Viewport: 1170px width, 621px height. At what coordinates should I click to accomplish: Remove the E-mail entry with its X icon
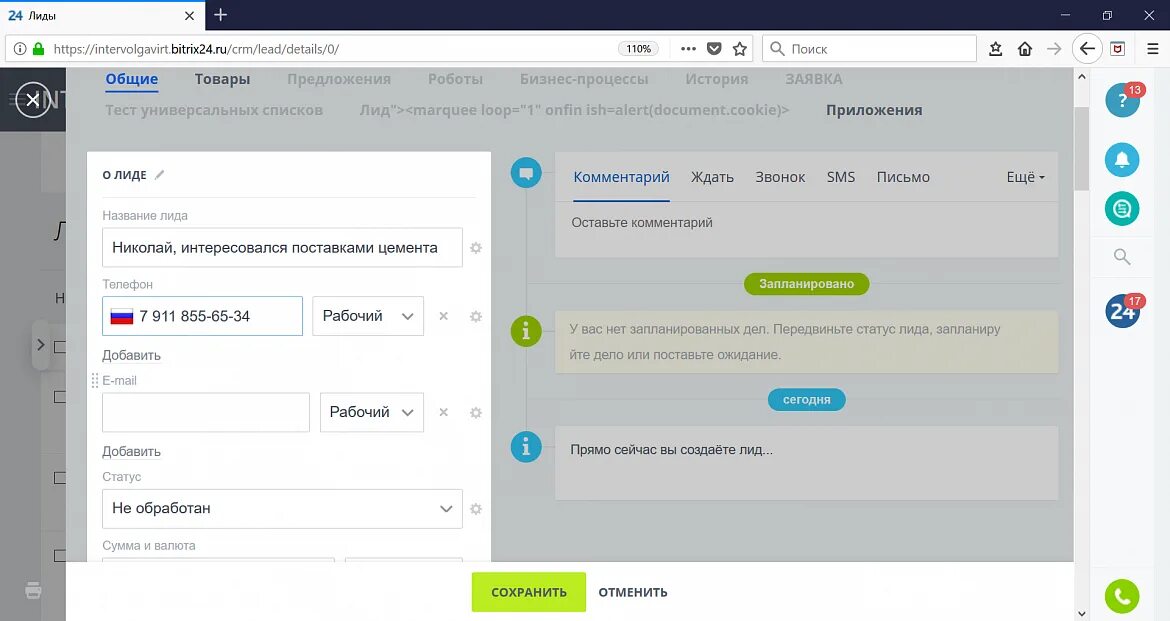[443, 413]
